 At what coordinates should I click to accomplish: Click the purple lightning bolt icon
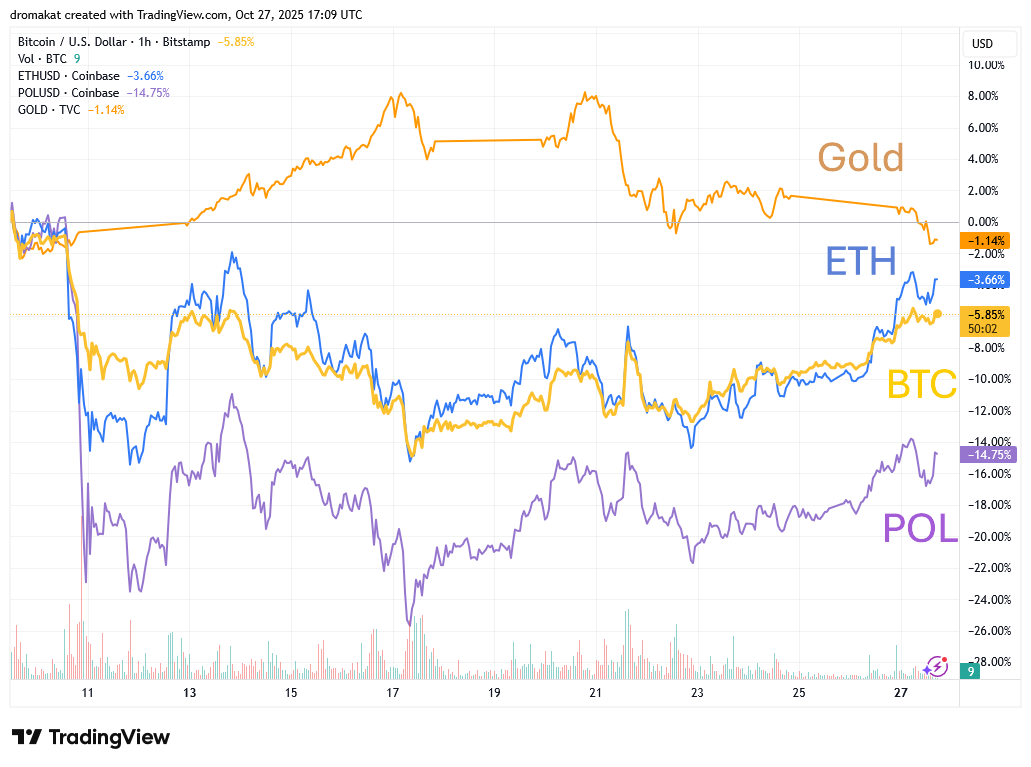point(936,666)
